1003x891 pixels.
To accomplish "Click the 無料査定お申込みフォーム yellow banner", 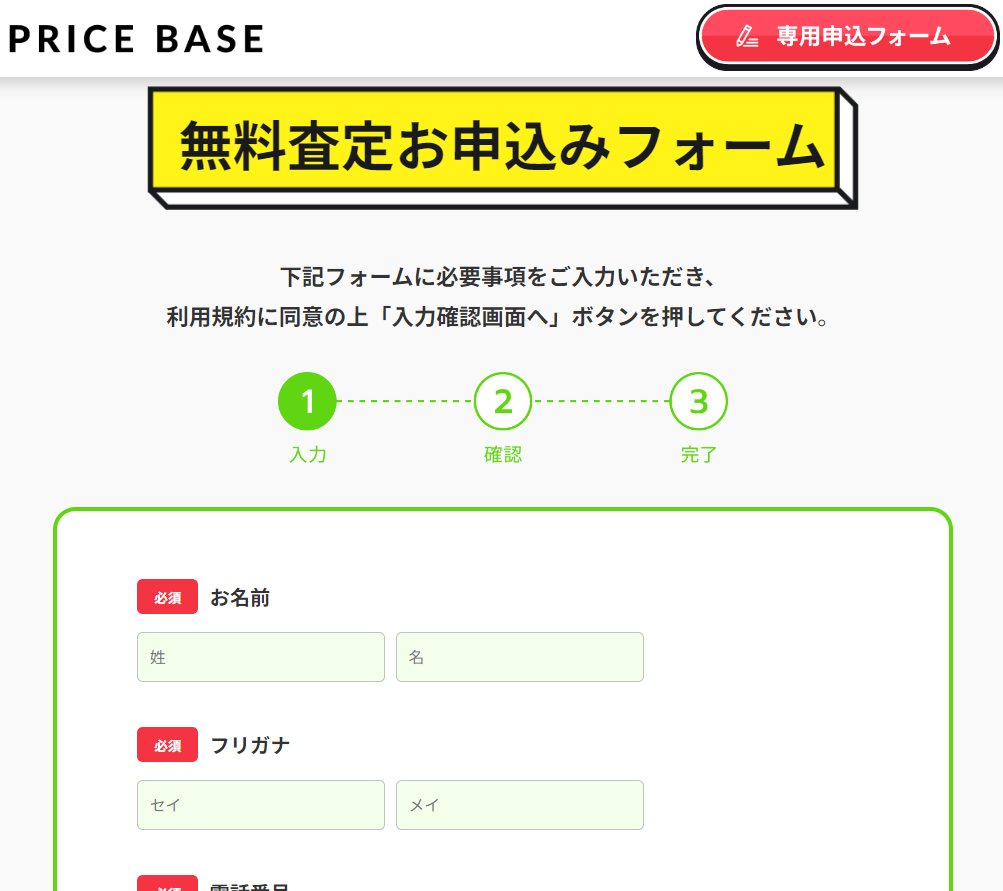I will 503,148.
